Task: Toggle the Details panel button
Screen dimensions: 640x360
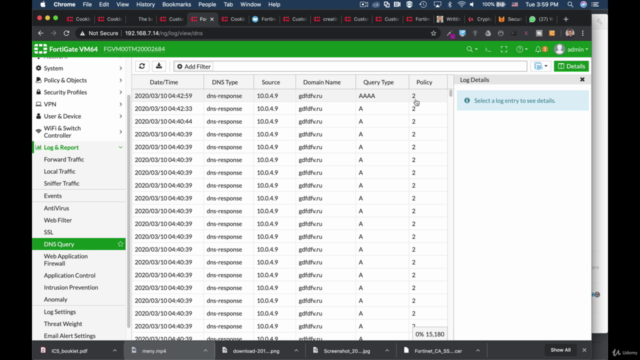Action: coord(571,66)
